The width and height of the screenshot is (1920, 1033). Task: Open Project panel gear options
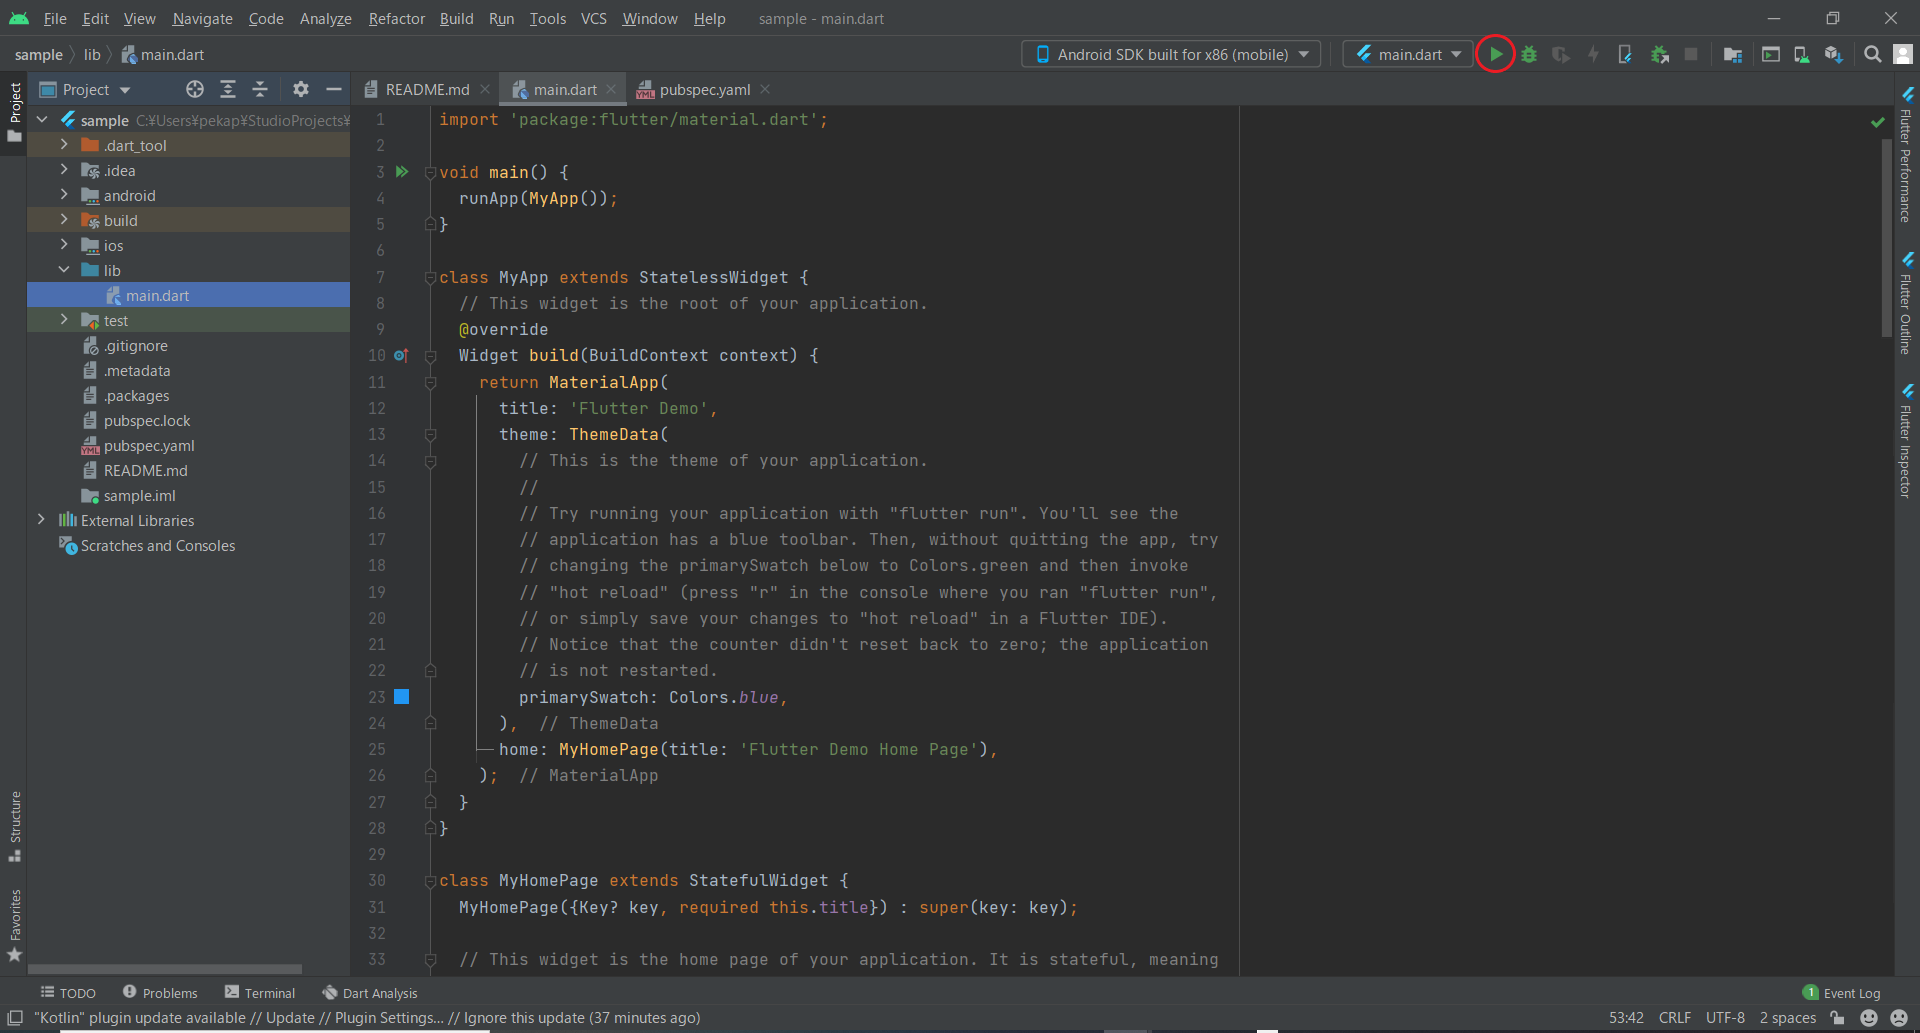(x=300, y=89)
